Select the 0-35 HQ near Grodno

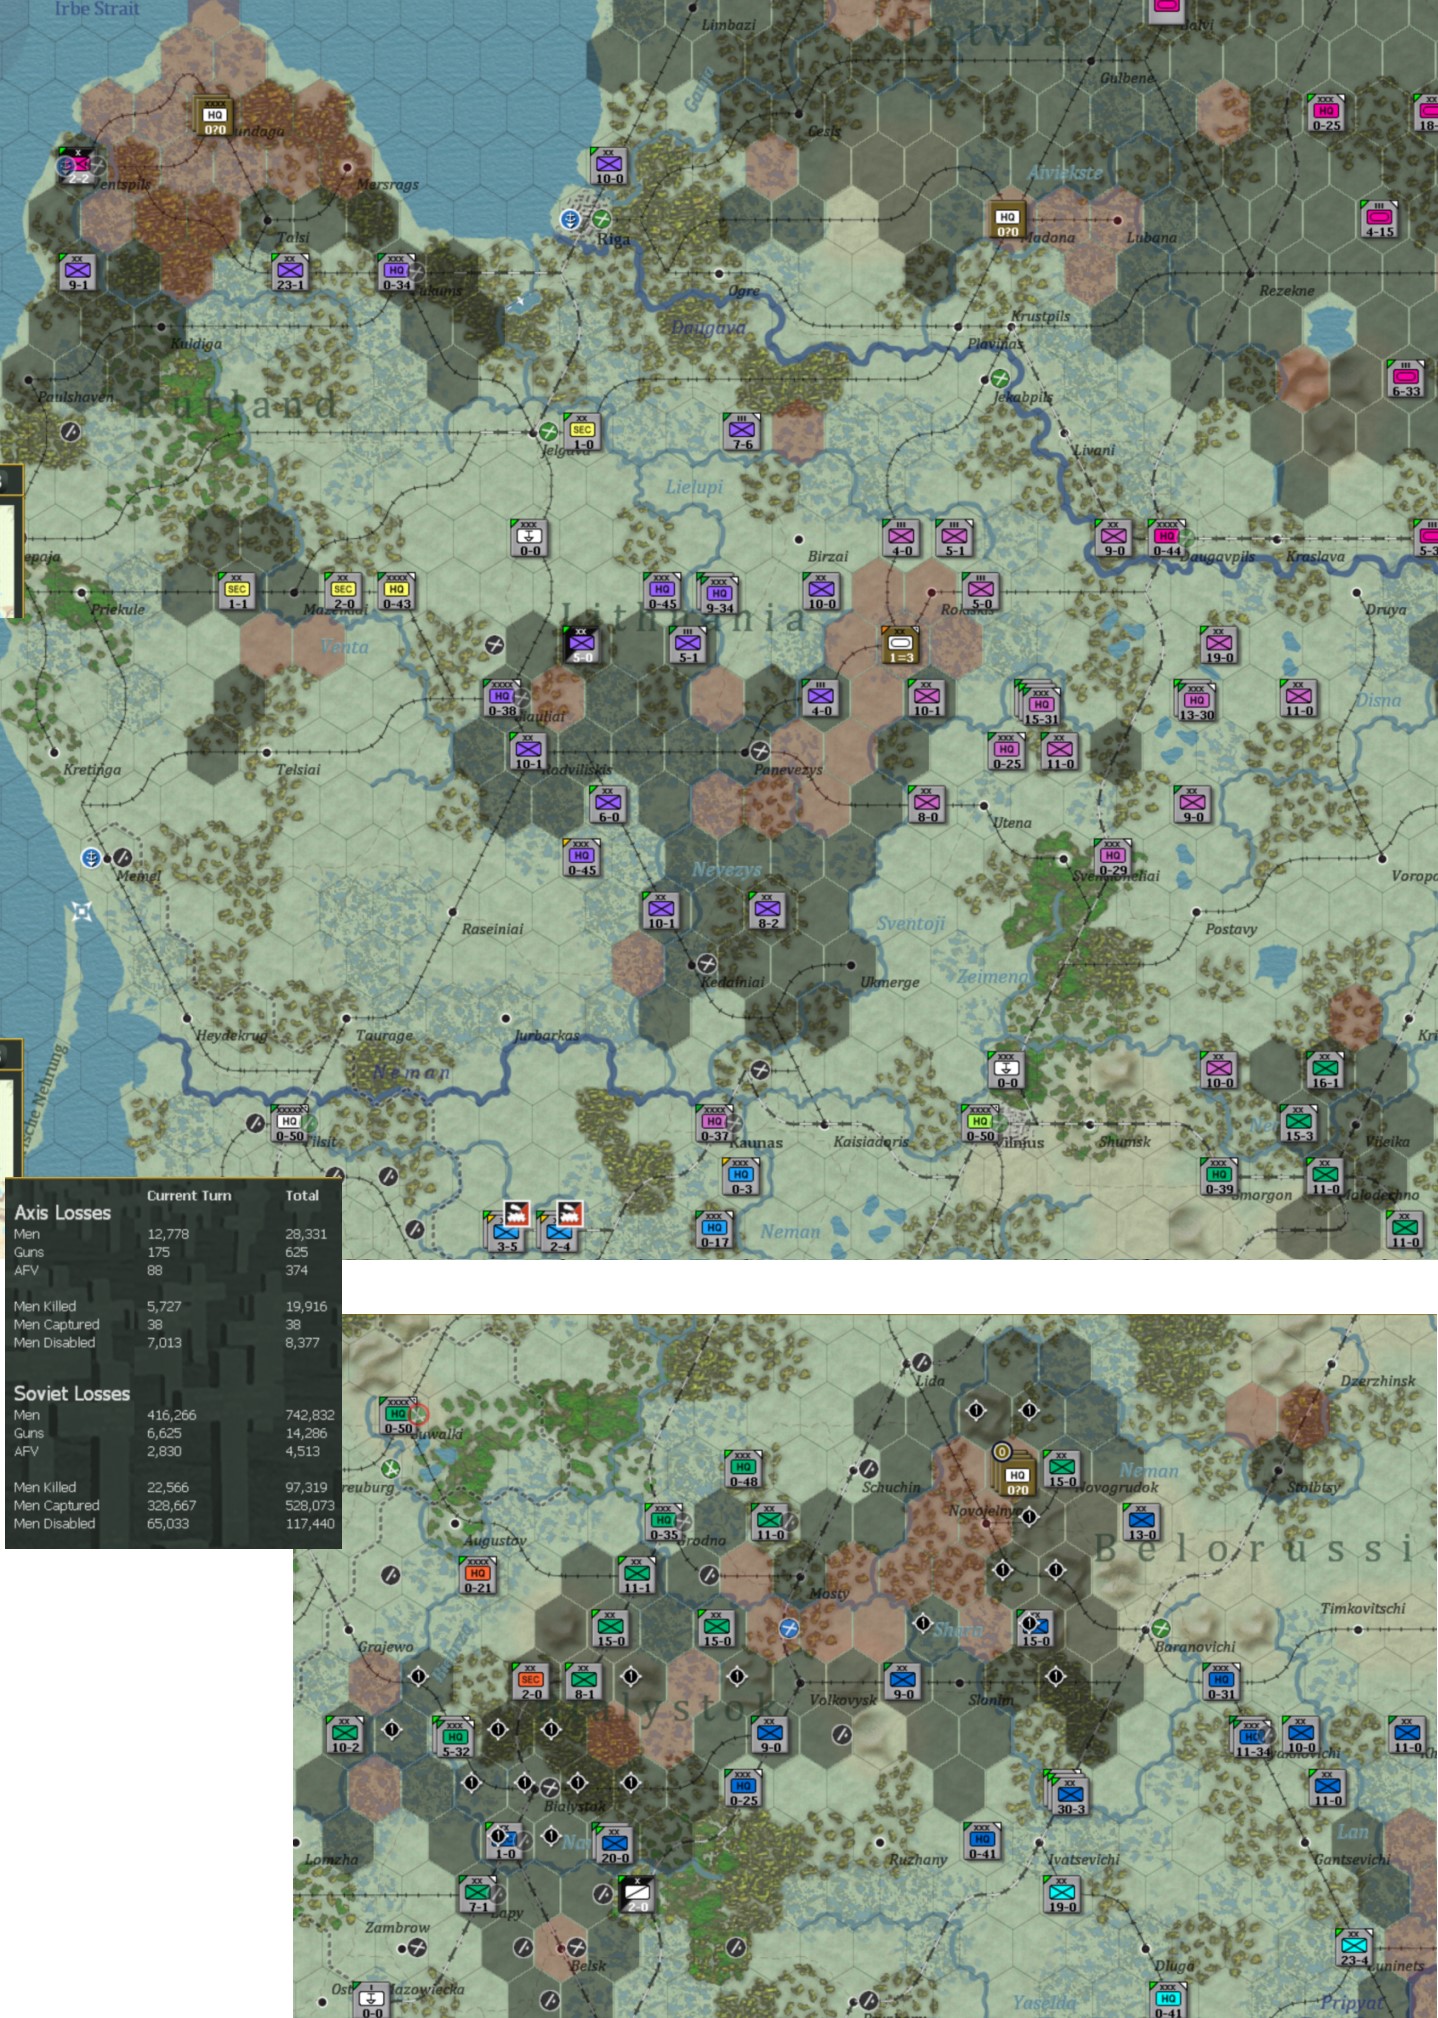click(x=664, y=1522)
